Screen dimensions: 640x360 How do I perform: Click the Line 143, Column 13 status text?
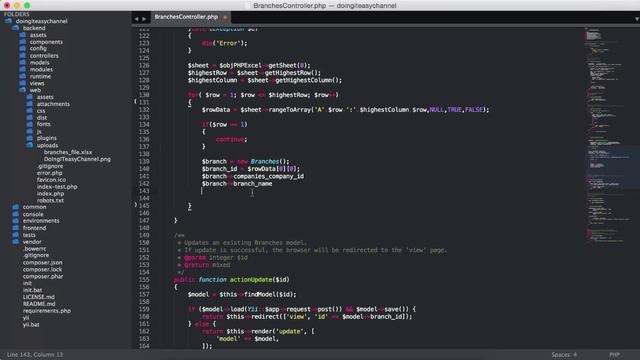[35, 355]
